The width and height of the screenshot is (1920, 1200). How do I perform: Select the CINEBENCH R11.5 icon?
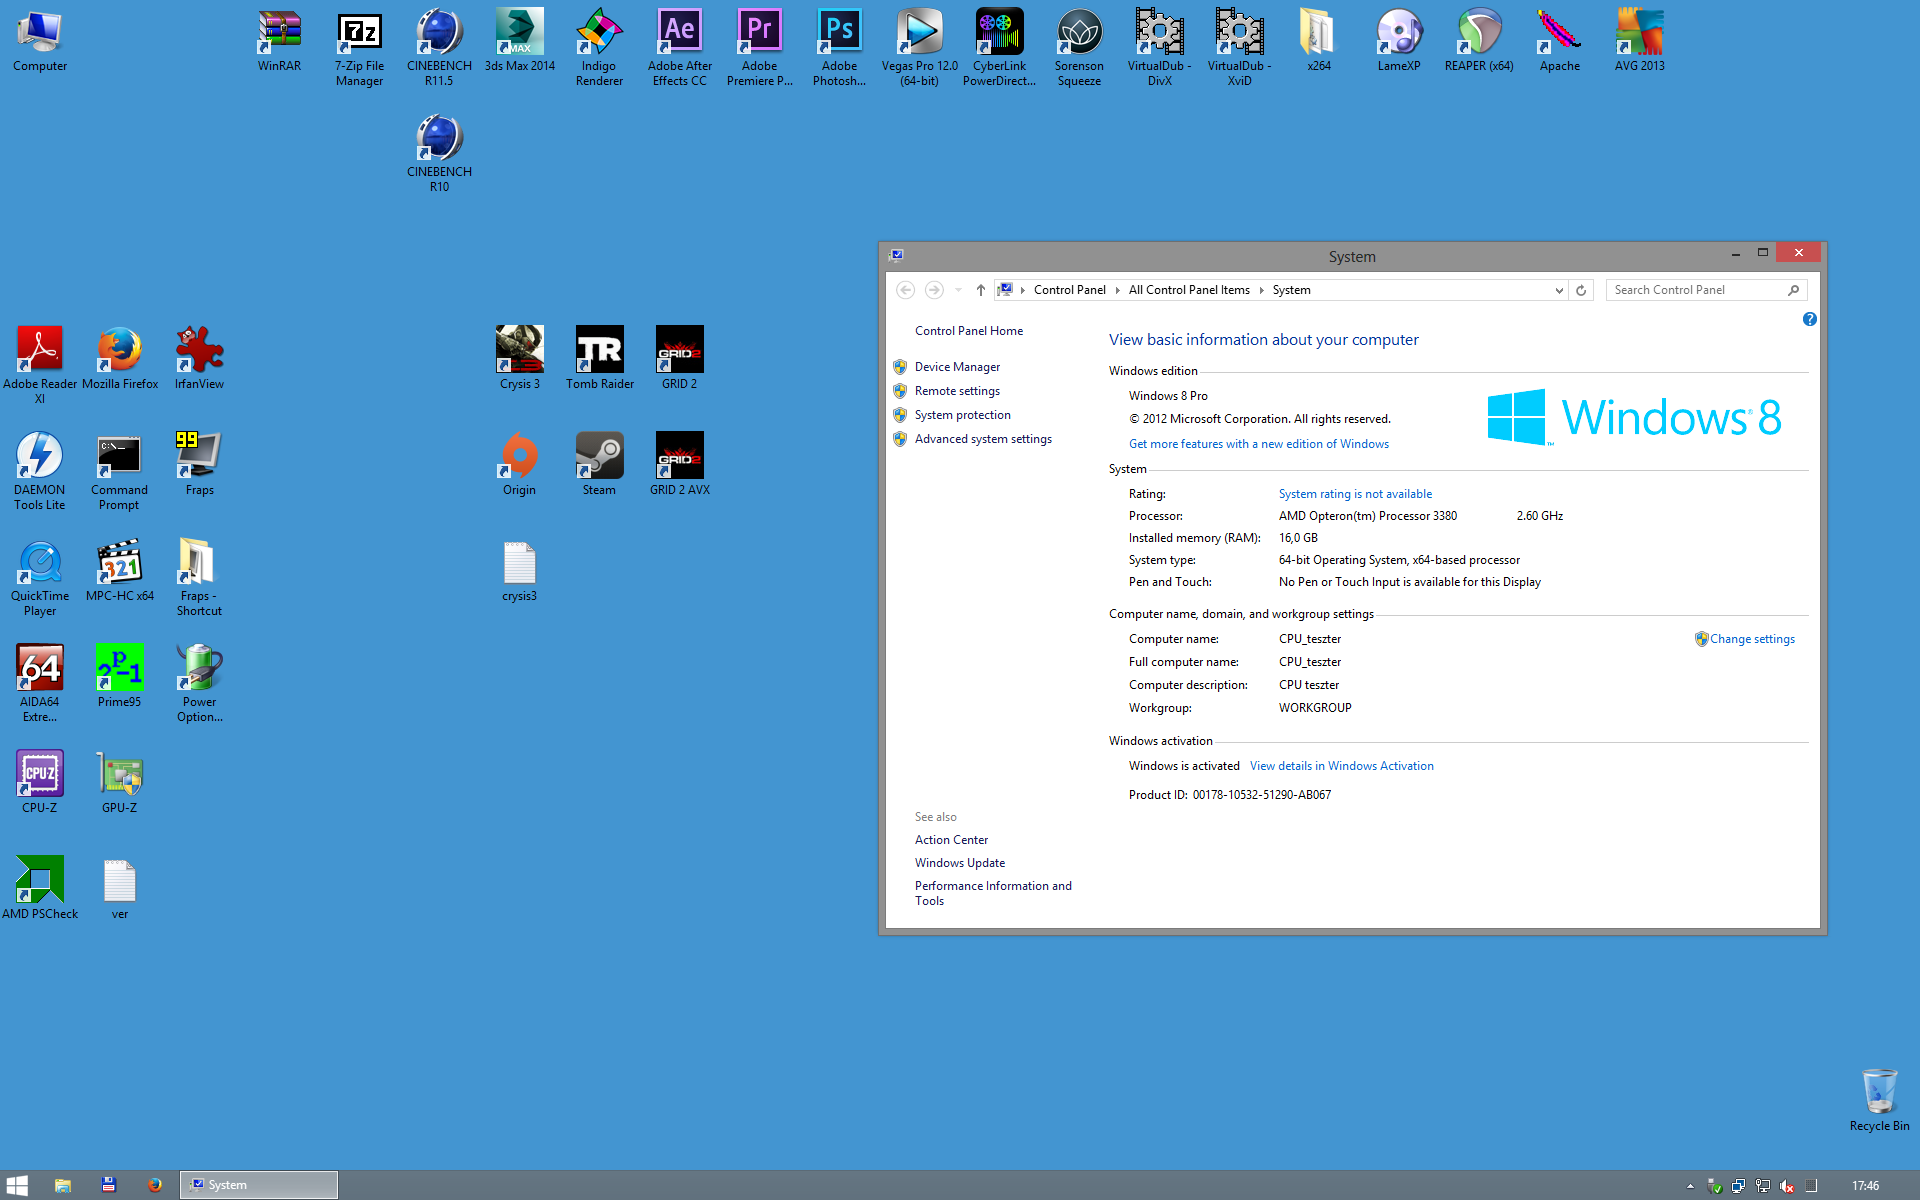point(439,48)
